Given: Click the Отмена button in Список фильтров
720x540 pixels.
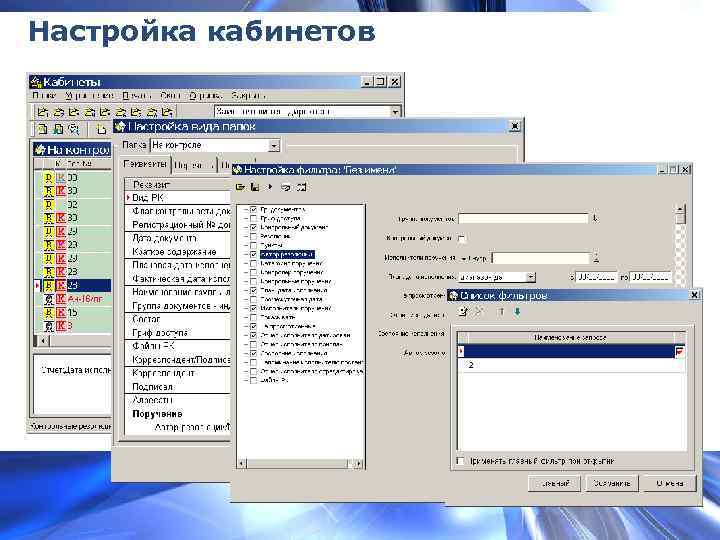Looking at the screenshot, I should tap(670, 484).
